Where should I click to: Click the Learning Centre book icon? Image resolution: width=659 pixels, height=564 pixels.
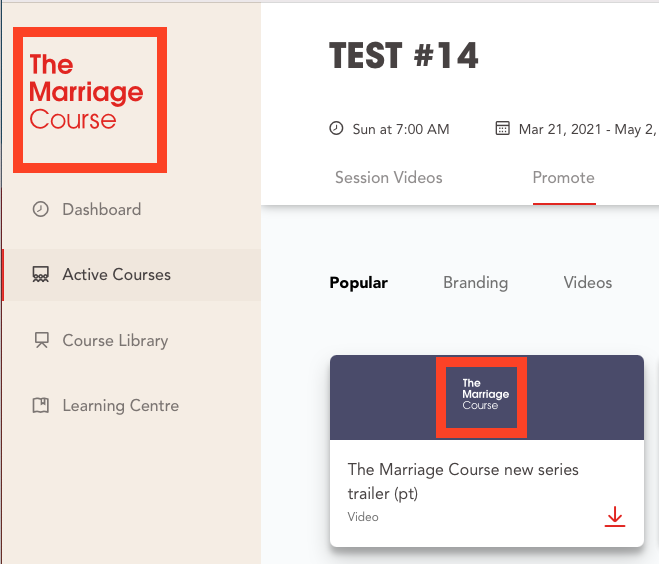pos(41,405)
